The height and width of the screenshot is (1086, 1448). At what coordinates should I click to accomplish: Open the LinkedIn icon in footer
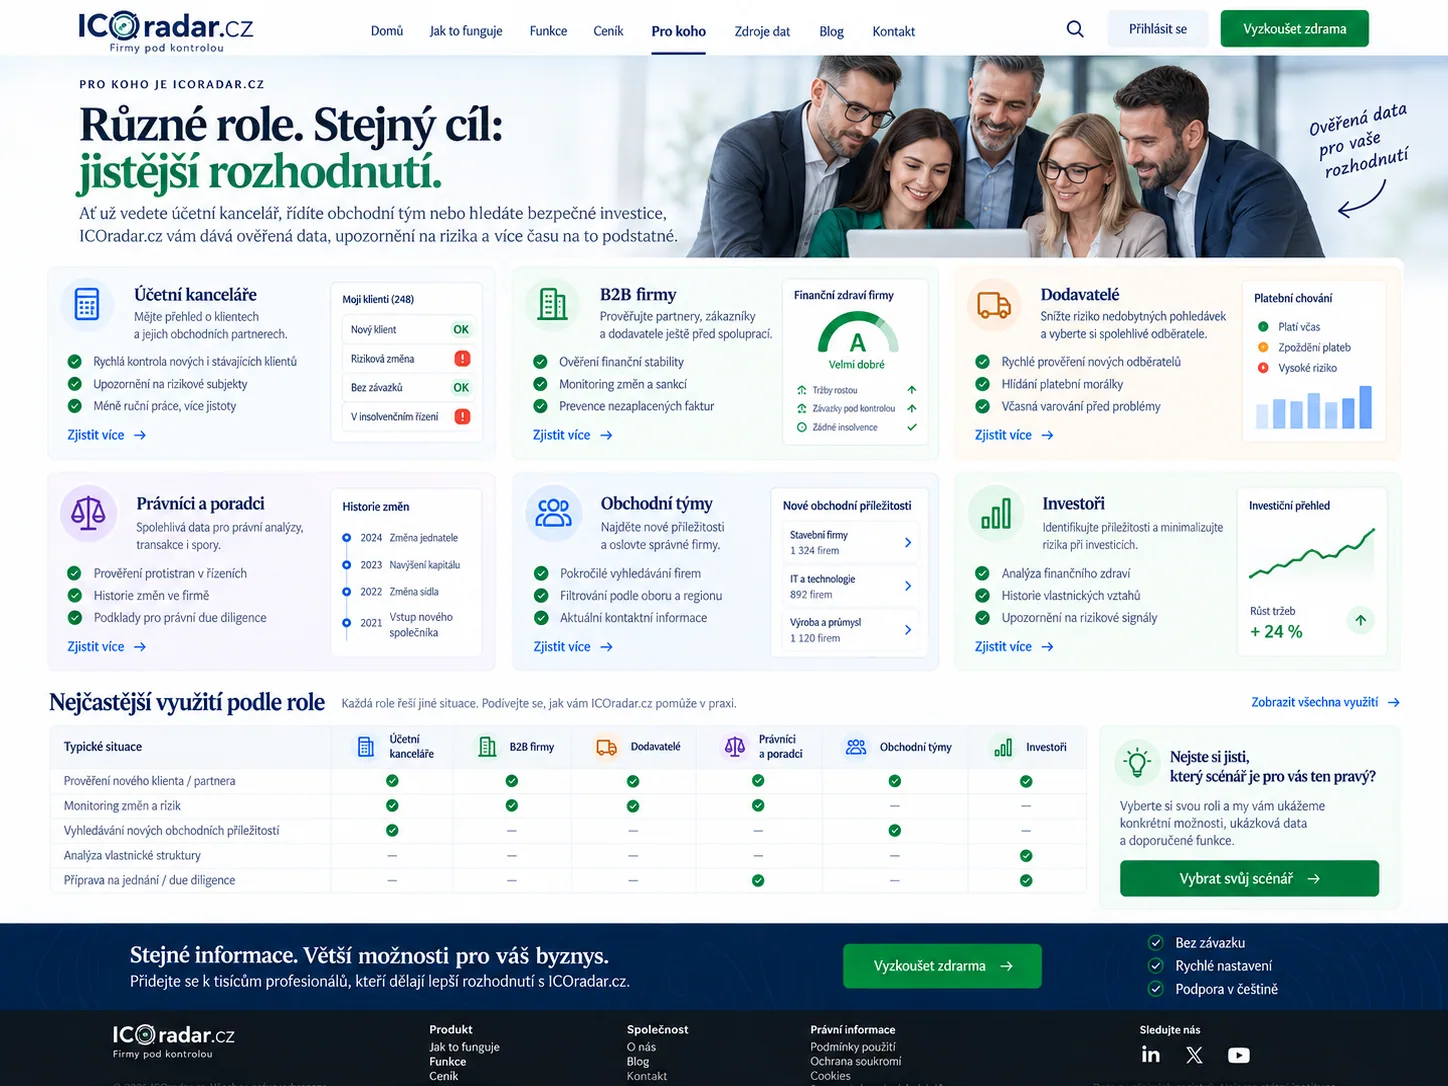(x=1151, y=1055)
